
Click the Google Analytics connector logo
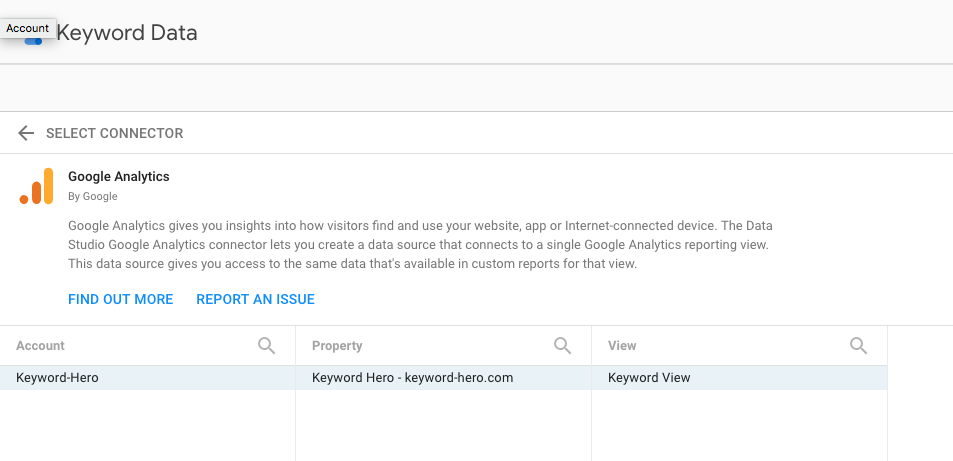click(x=36, y=186)
